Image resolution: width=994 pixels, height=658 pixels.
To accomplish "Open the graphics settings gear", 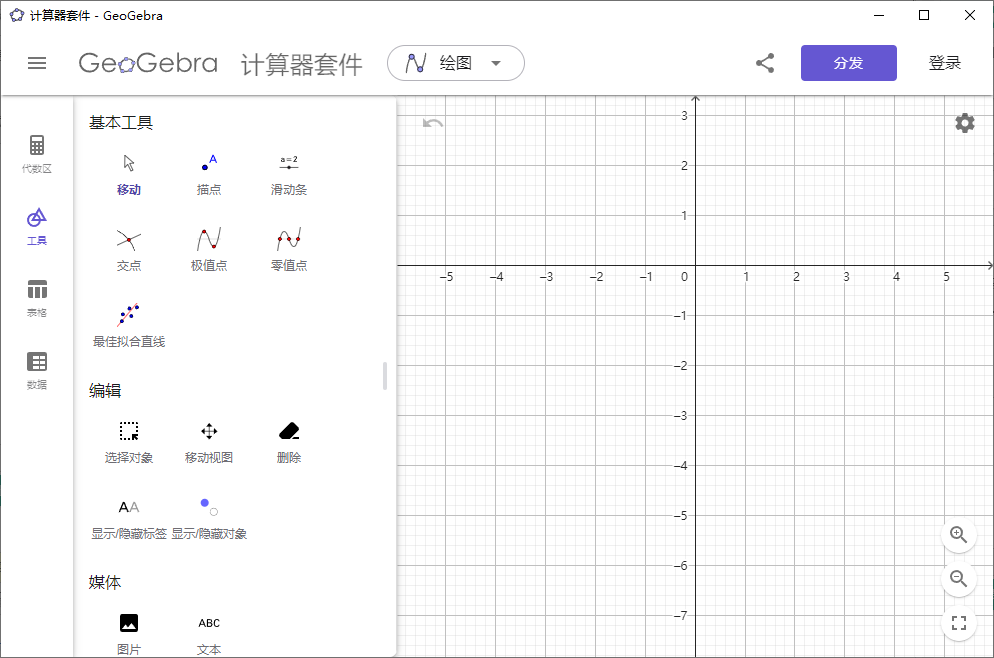I will tap(963, 122).
